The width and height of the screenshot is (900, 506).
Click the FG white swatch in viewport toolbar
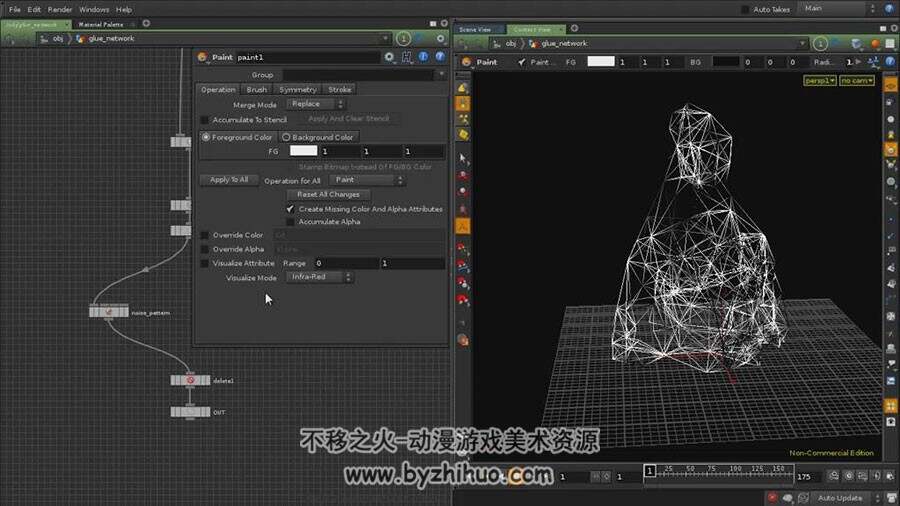point(601,61)
